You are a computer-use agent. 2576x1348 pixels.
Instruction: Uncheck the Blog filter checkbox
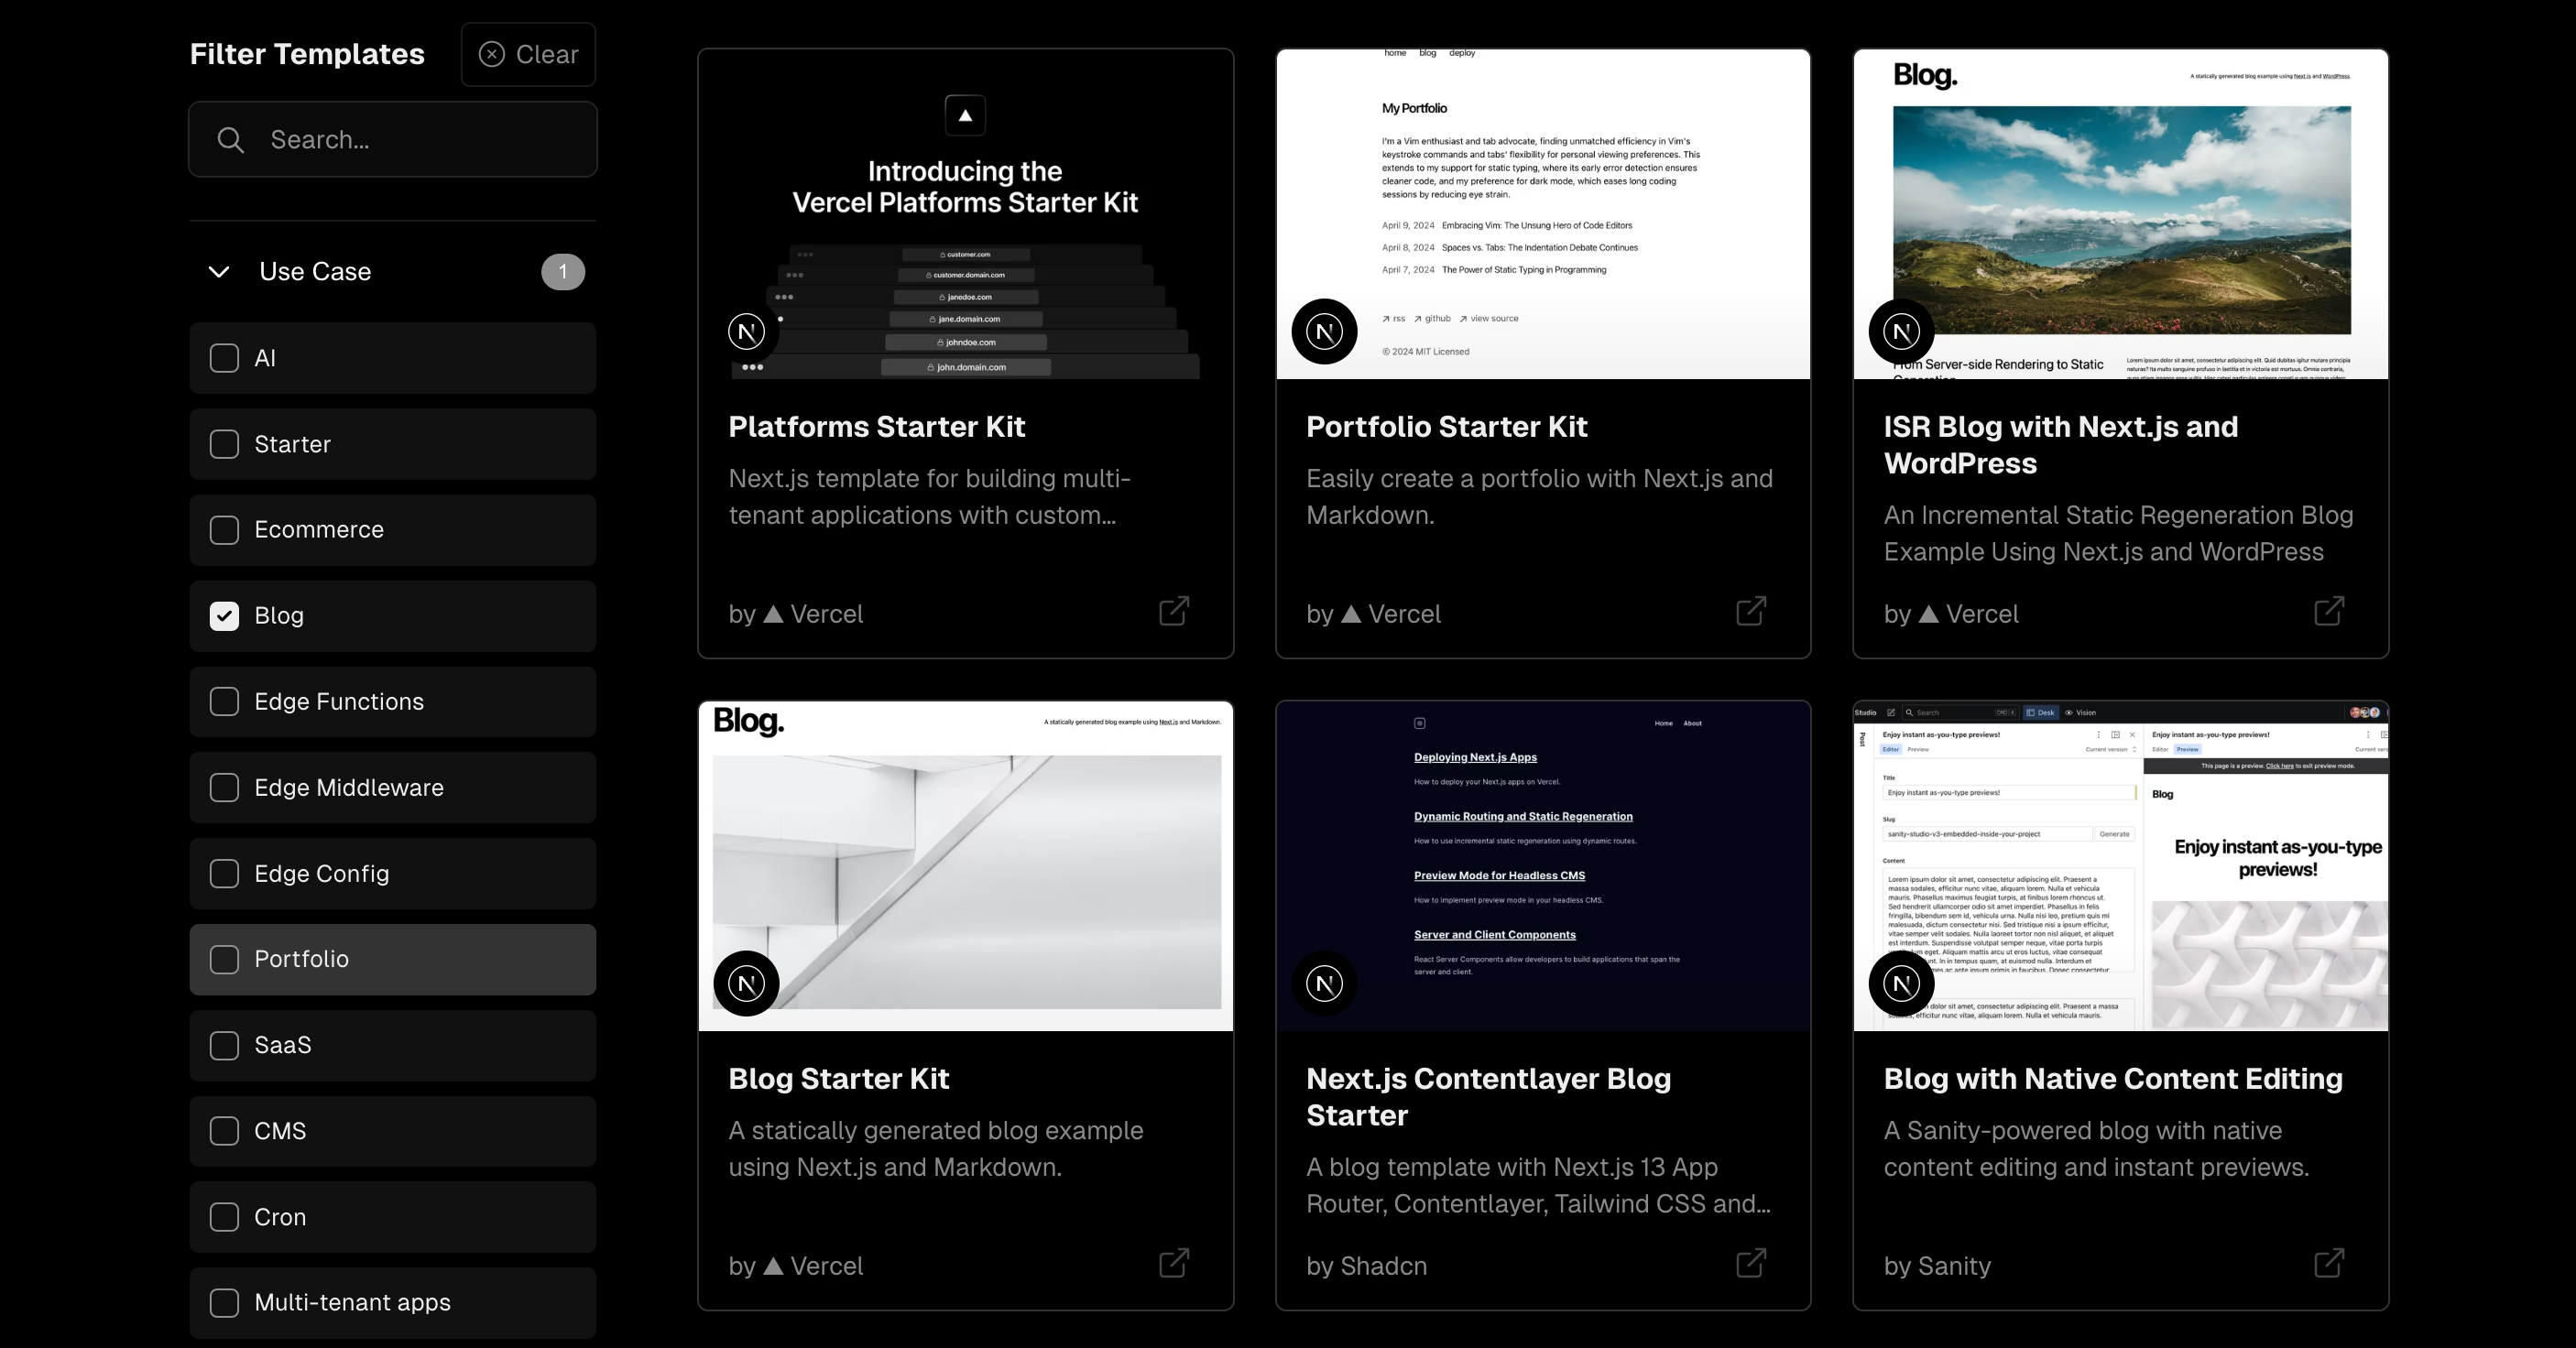[x=224, y=616]
